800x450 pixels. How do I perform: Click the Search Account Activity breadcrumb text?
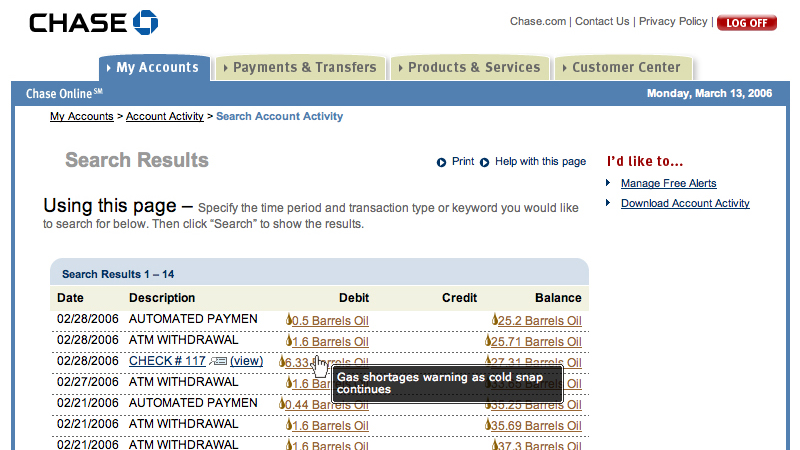click(280, 116)
